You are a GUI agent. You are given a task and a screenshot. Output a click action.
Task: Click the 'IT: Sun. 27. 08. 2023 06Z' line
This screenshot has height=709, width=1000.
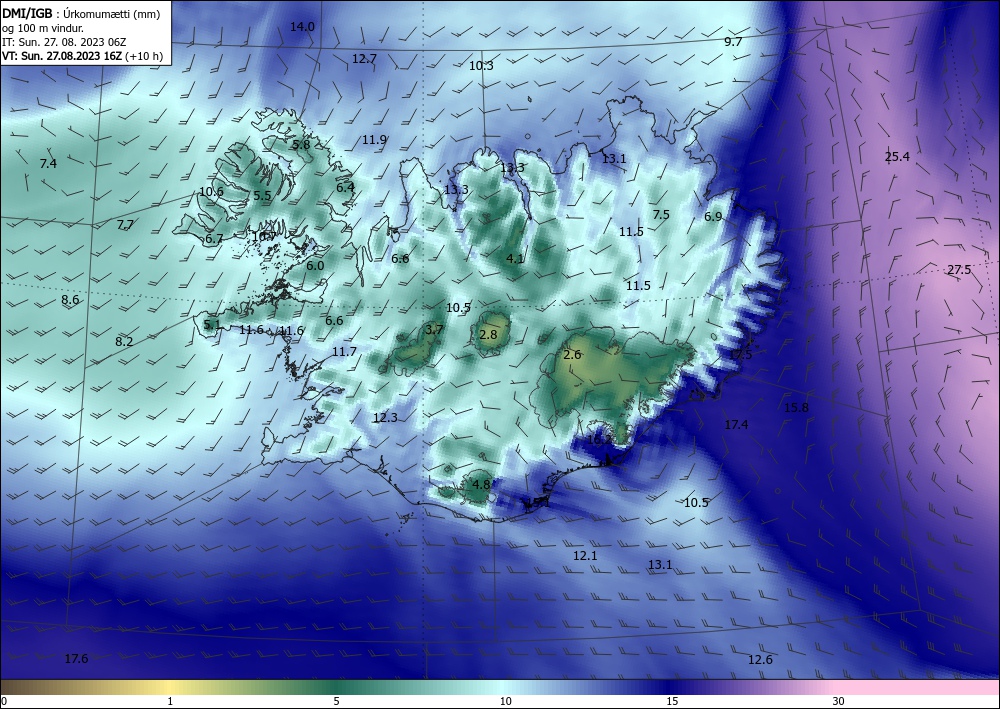[x=64, y=42]
